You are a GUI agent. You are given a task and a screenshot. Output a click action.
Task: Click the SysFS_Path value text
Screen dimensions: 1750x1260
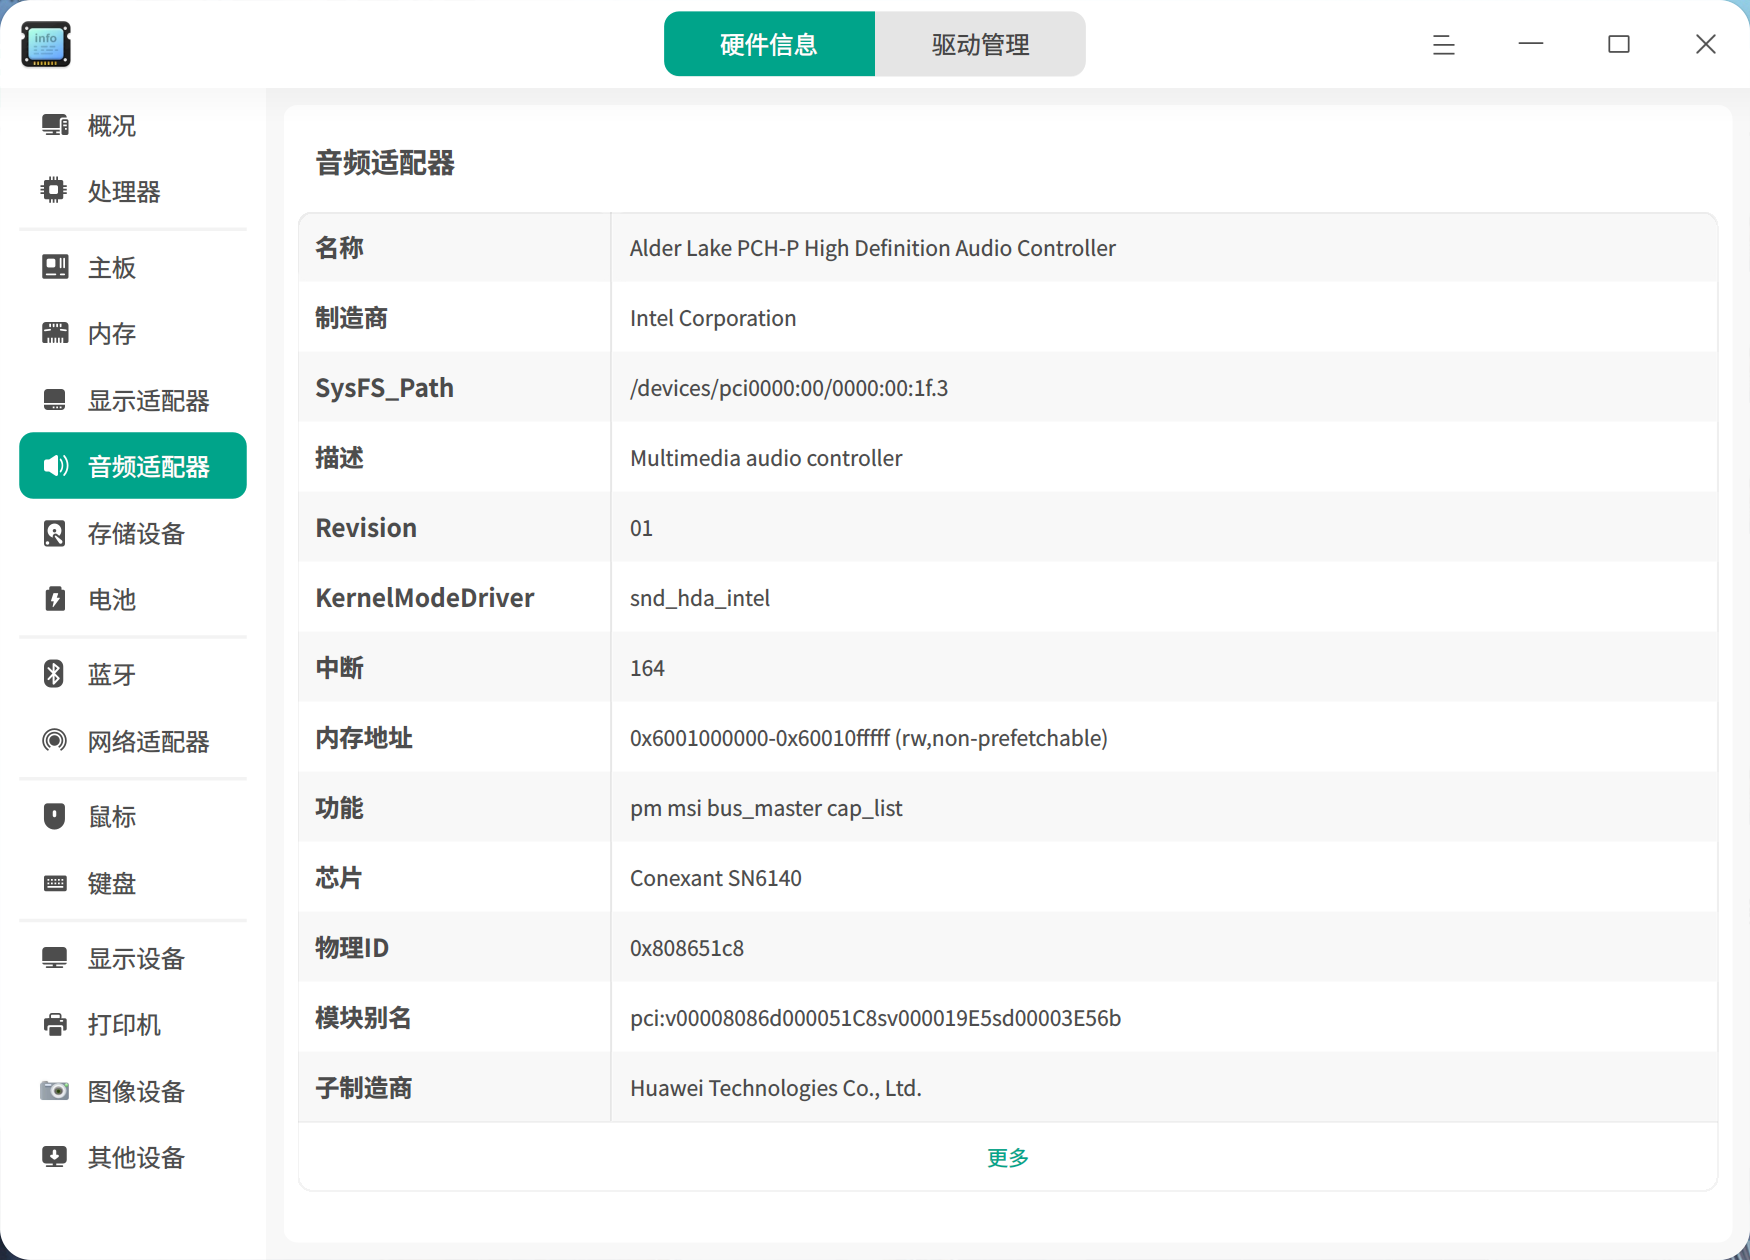coord(789,388)
